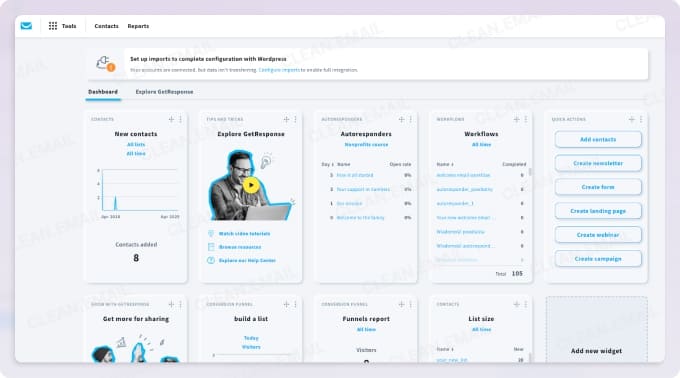Screen dimensions: 680x378
Task: Change List size All time filter
Action: [481, 329]
